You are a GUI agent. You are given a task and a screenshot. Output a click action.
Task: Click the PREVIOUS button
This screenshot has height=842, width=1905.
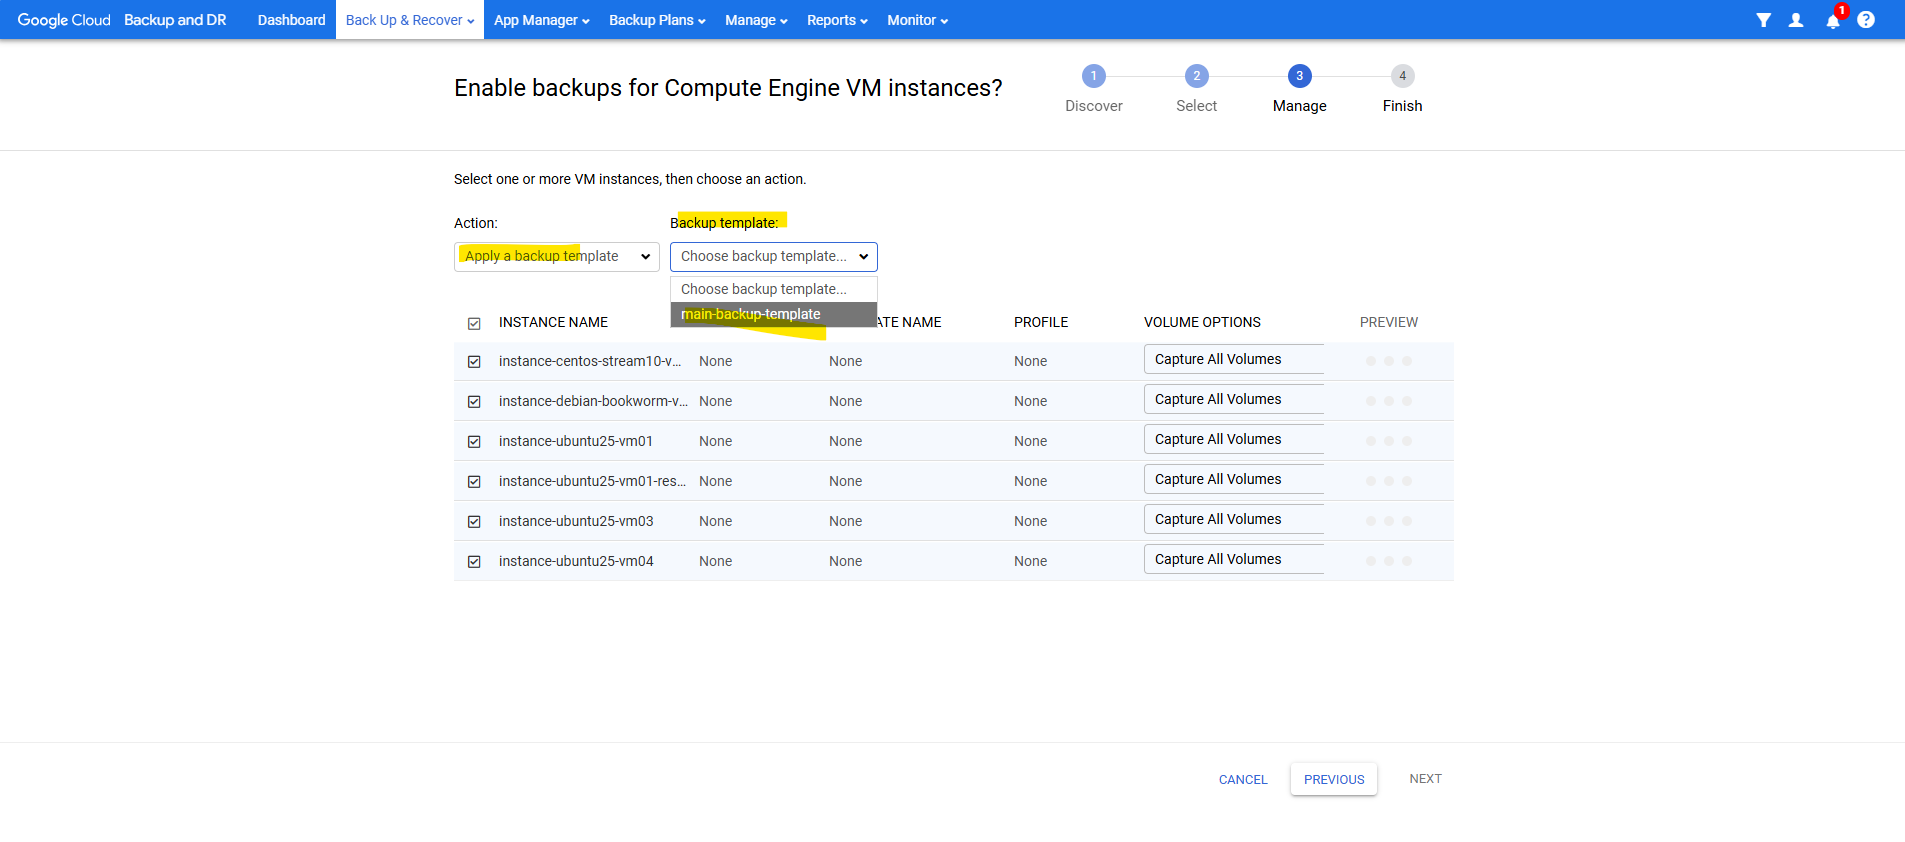[x=1333, y=779]
